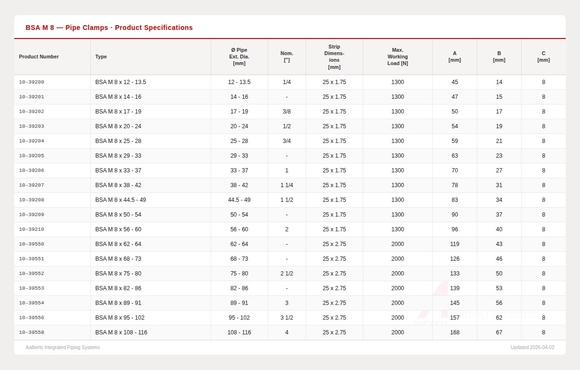Select product number 10-39207
The image size is (580, 370).
pyautogui.click(x=31, y=185)
